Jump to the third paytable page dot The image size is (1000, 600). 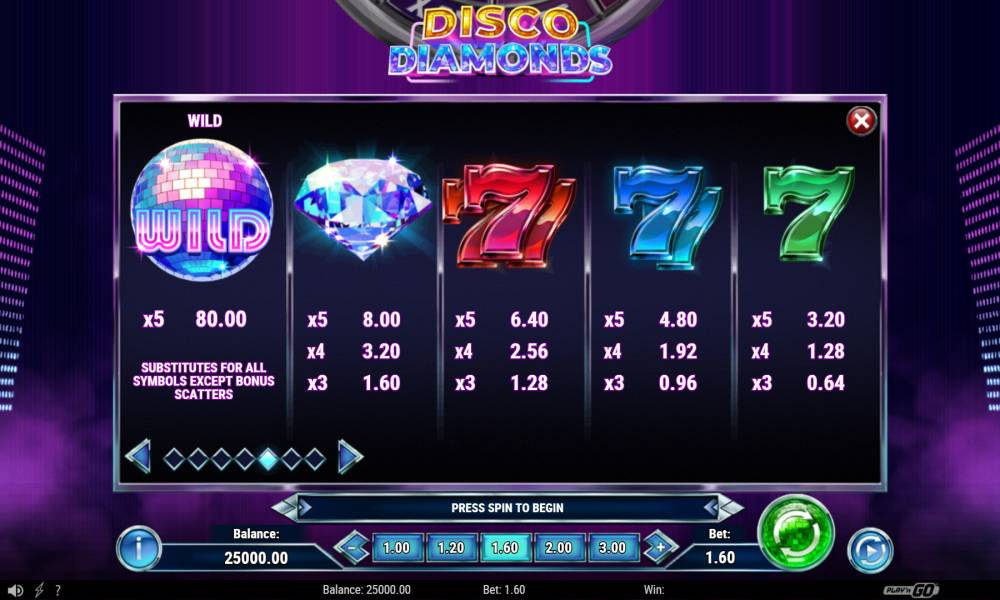point(221,458)
